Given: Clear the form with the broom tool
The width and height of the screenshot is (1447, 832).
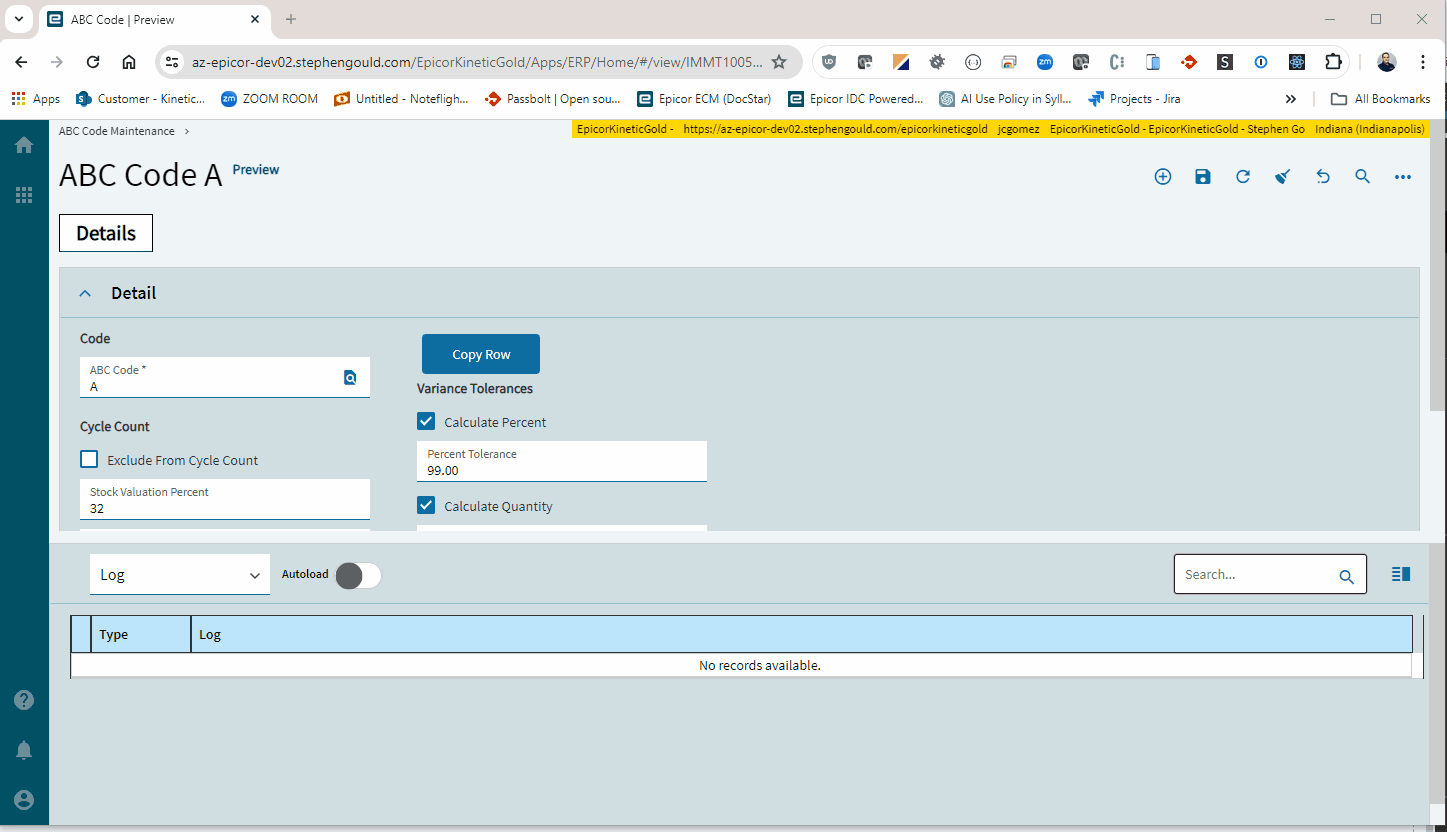Looking at the screenshot, I should pyautogui.click(x=1283, y=176).
